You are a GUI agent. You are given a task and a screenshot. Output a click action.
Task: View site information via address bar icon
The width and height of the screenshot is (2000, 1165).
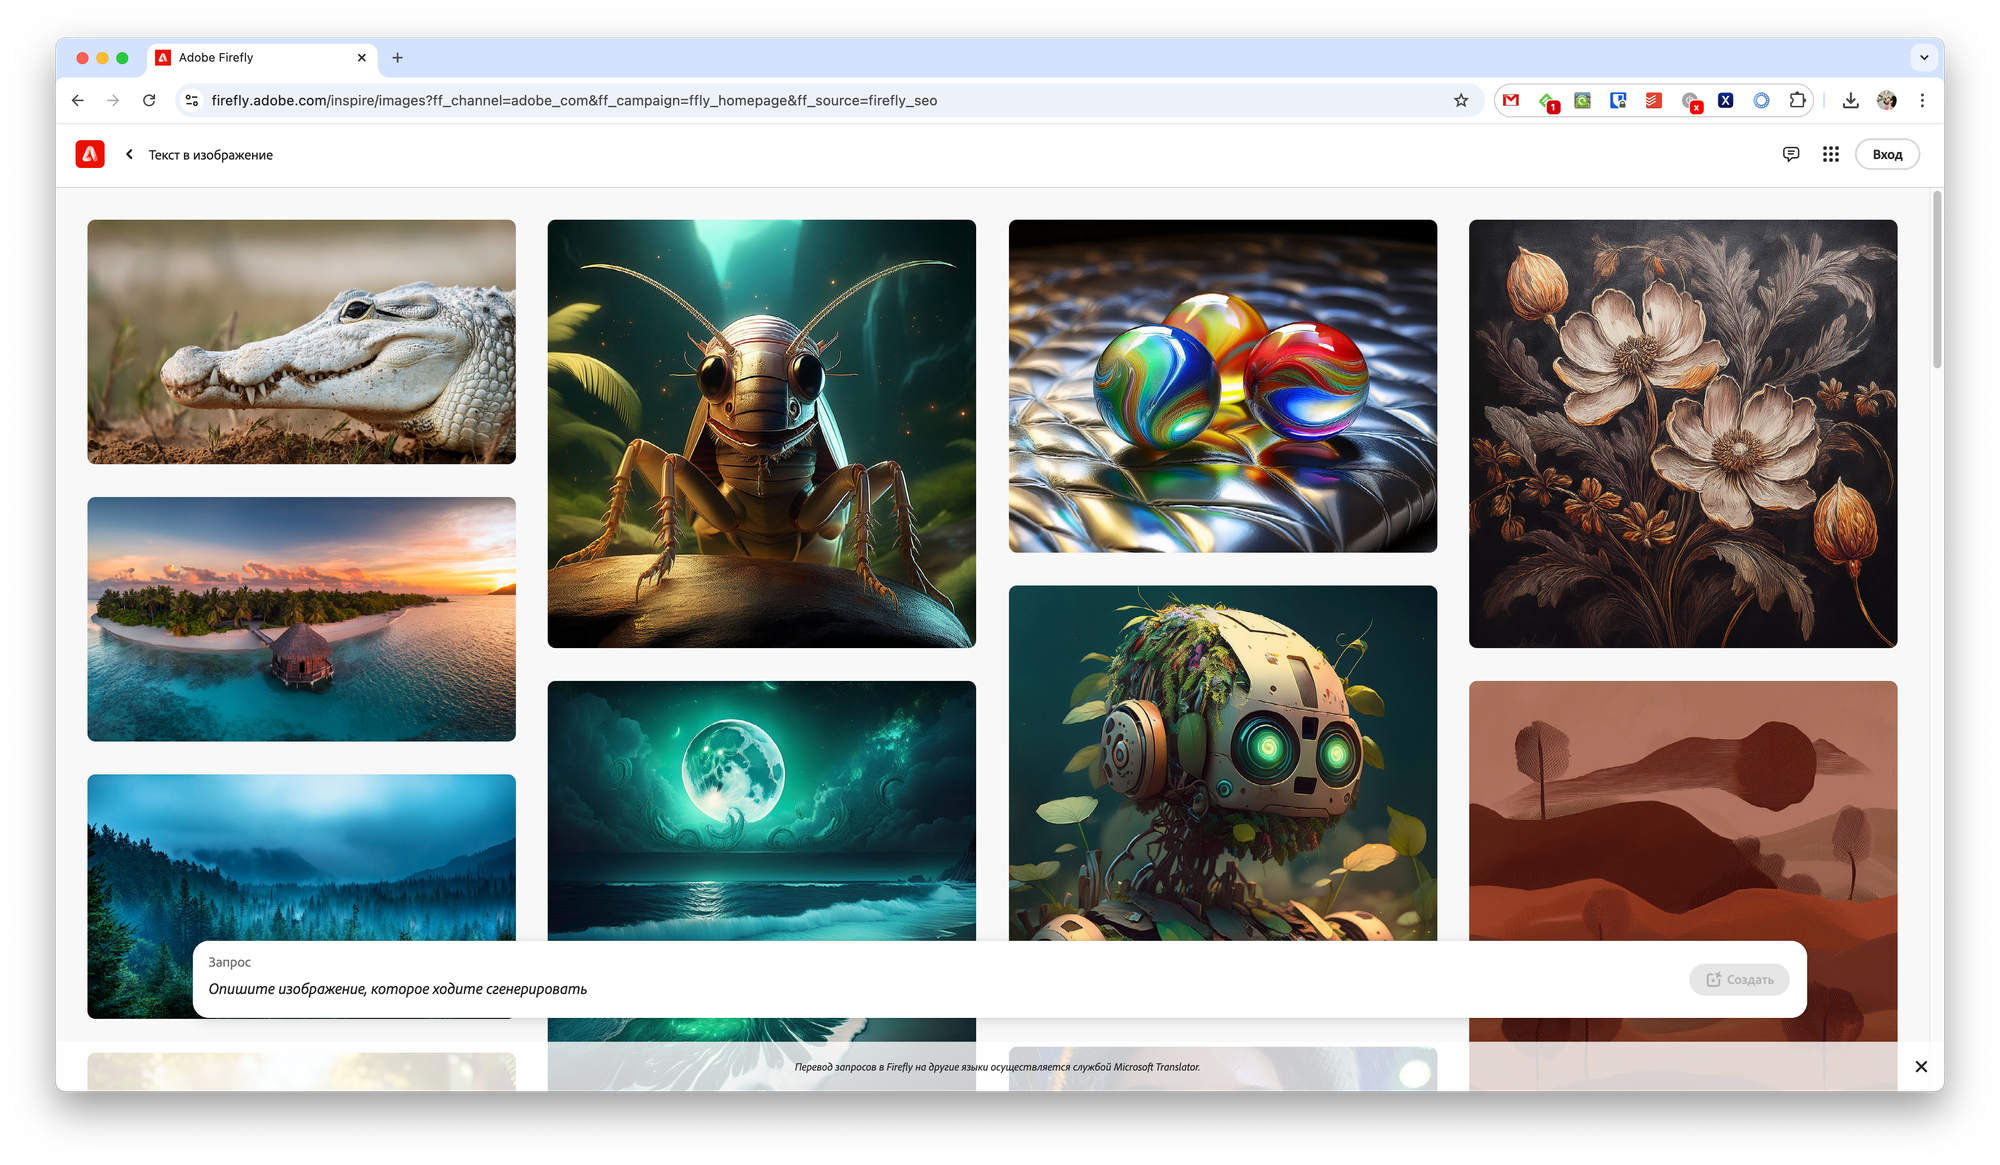(192, 100)
